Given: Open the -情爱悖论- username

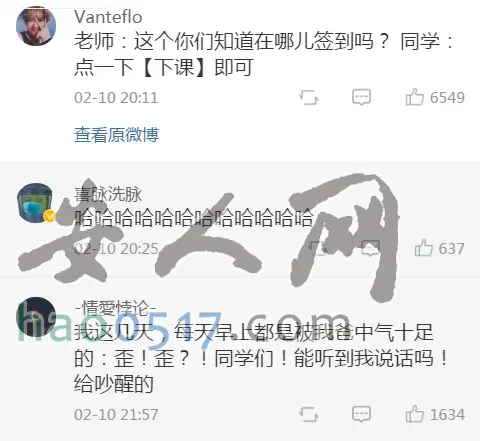Looking at the screenshot, I should click(x=115, y=308).
